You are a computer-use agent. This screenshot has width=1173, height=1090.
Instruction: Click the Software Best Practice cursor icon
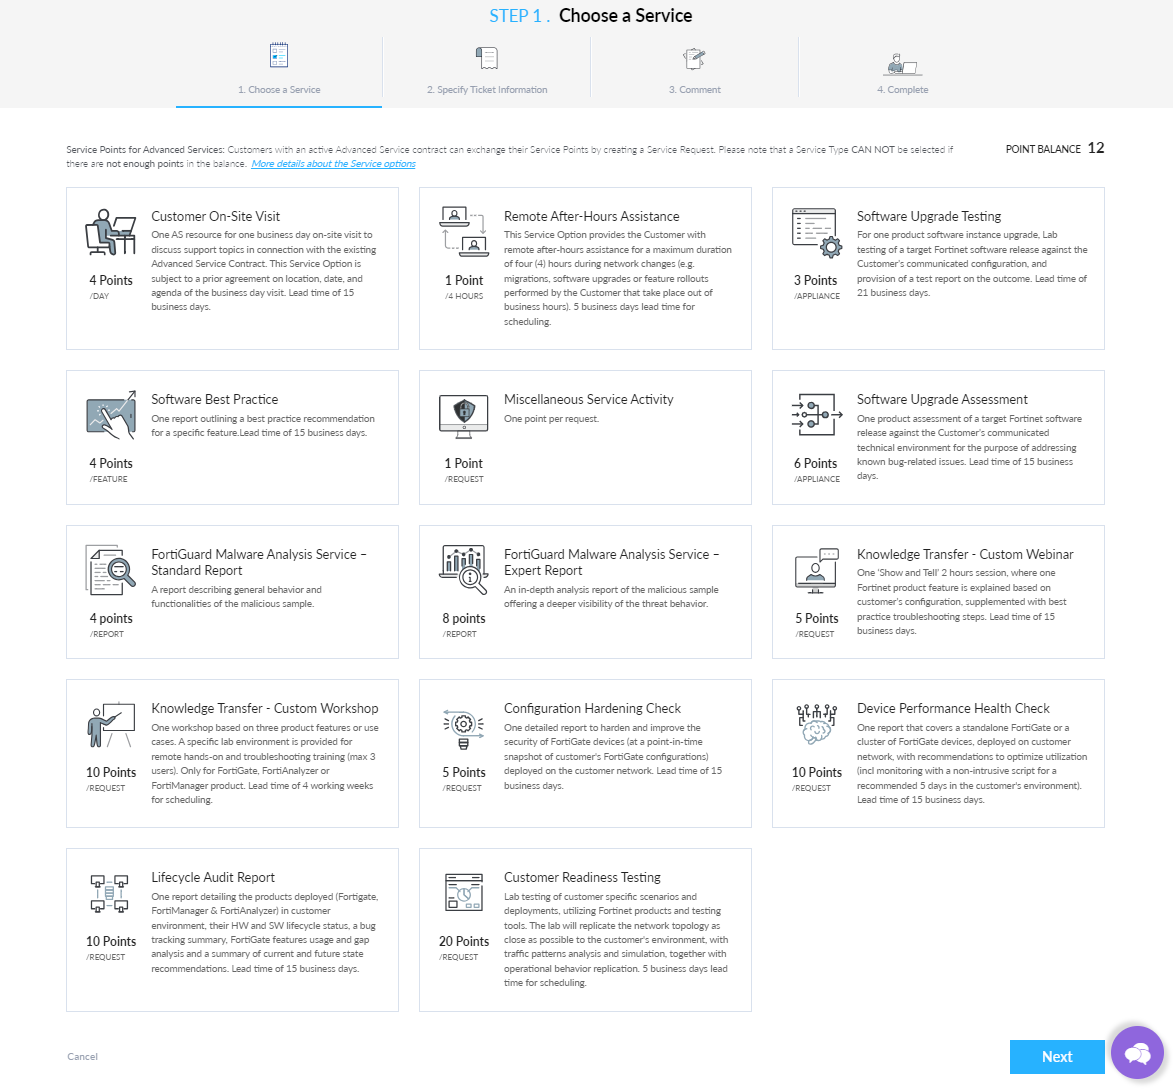pos(110,415)
